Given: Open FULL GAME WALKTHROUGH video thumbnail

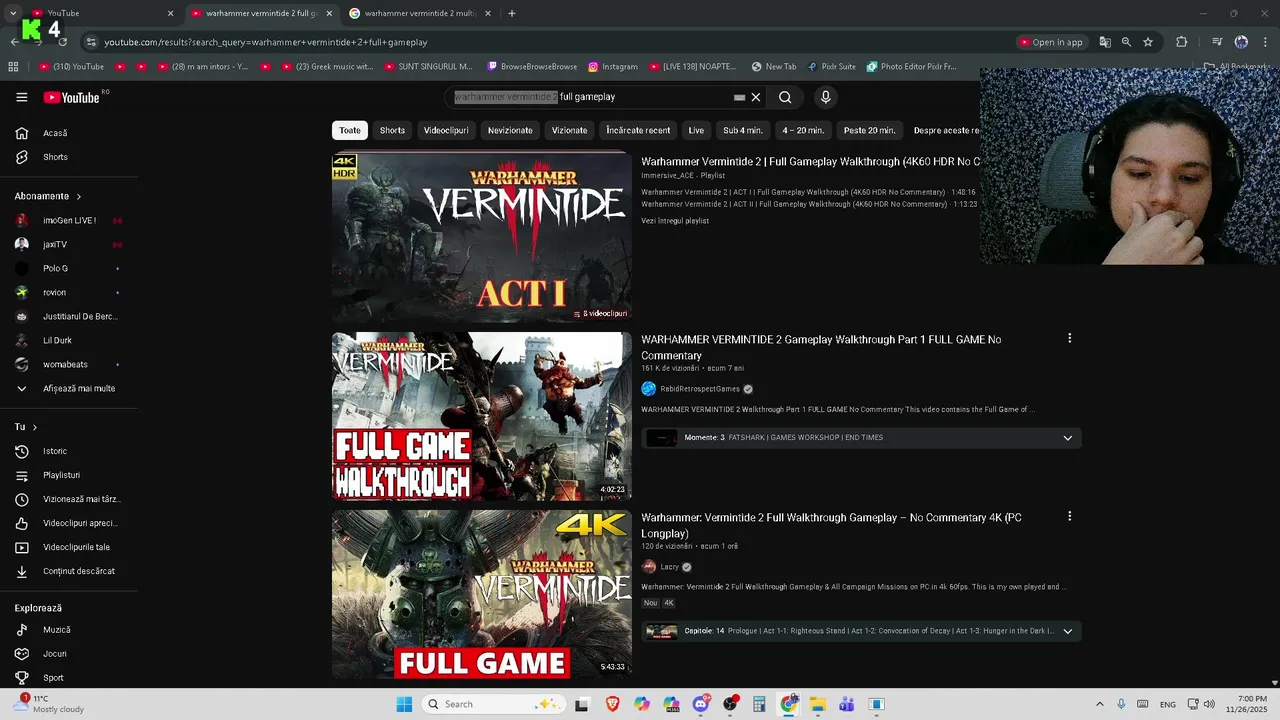Looking at the screenshot, I should (482, 416).
